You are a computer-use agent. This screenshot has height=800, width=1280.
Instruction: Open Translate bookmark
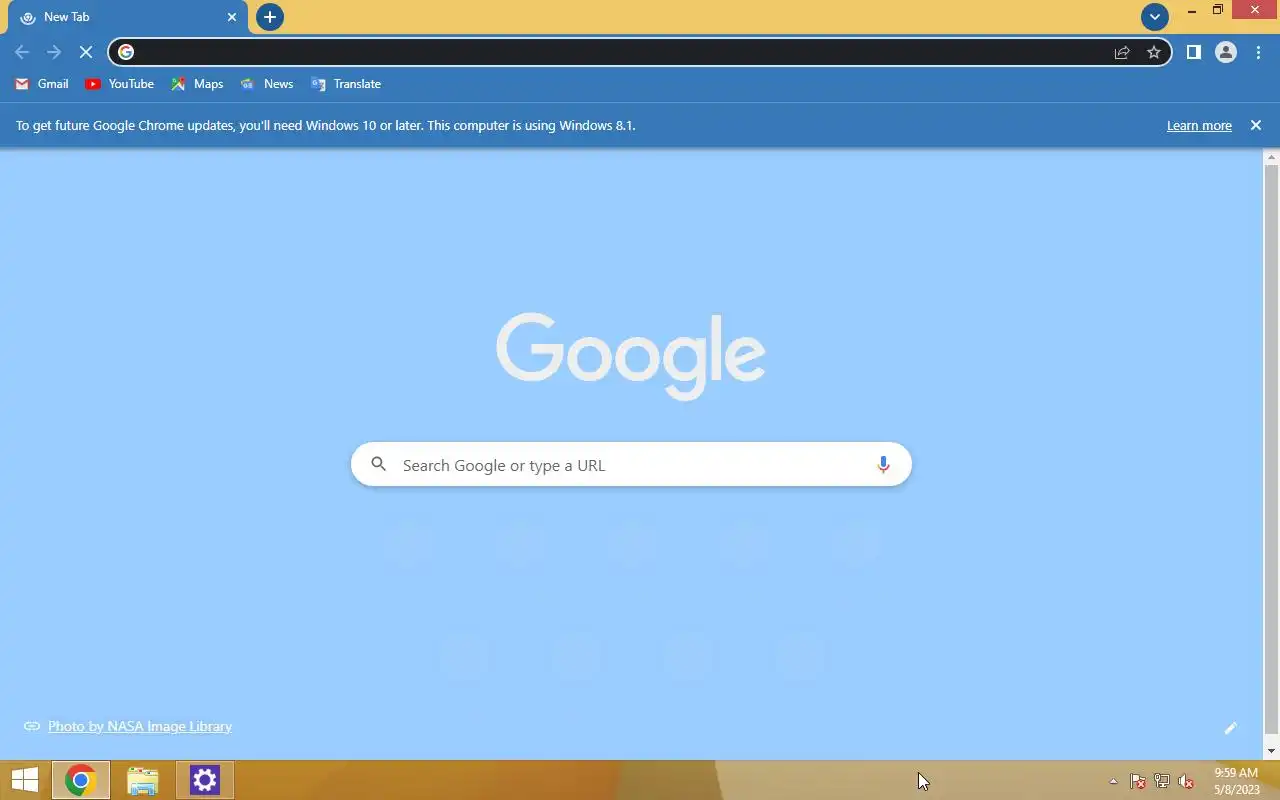tap(346, 84)
